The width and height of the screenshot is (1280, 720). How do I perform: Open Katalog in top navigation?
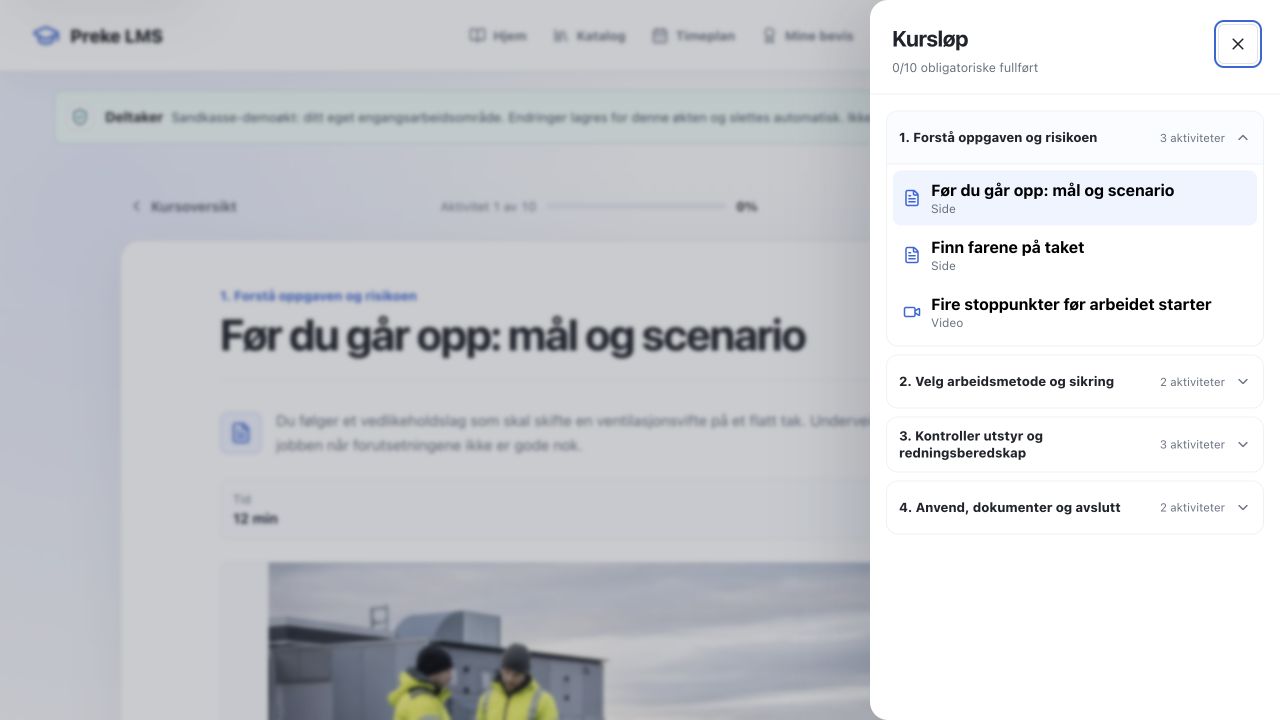click(x=589, y=36)
